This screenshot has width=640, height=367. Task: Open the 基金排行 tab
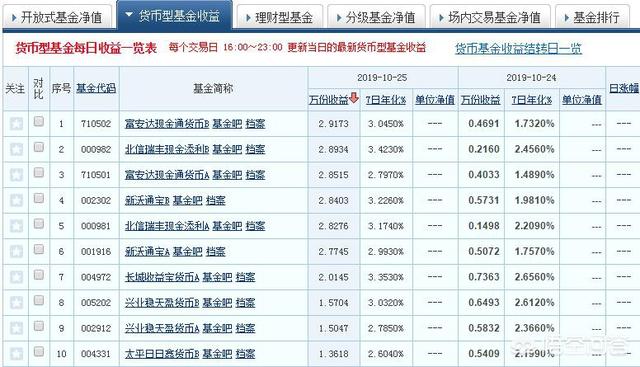[592, 18]
